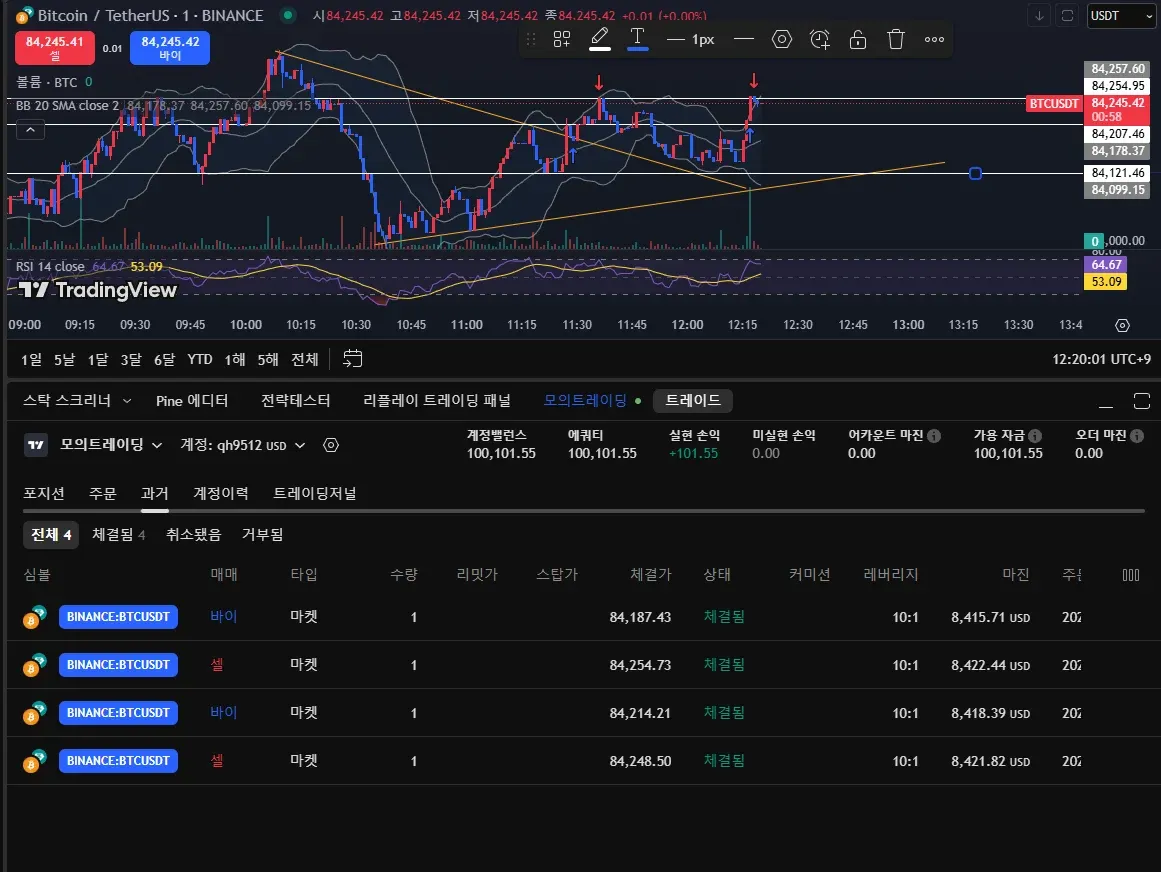Toggle the lock on selected drawing
Viewport: 1161px width, 872px height.
(858, 39)
